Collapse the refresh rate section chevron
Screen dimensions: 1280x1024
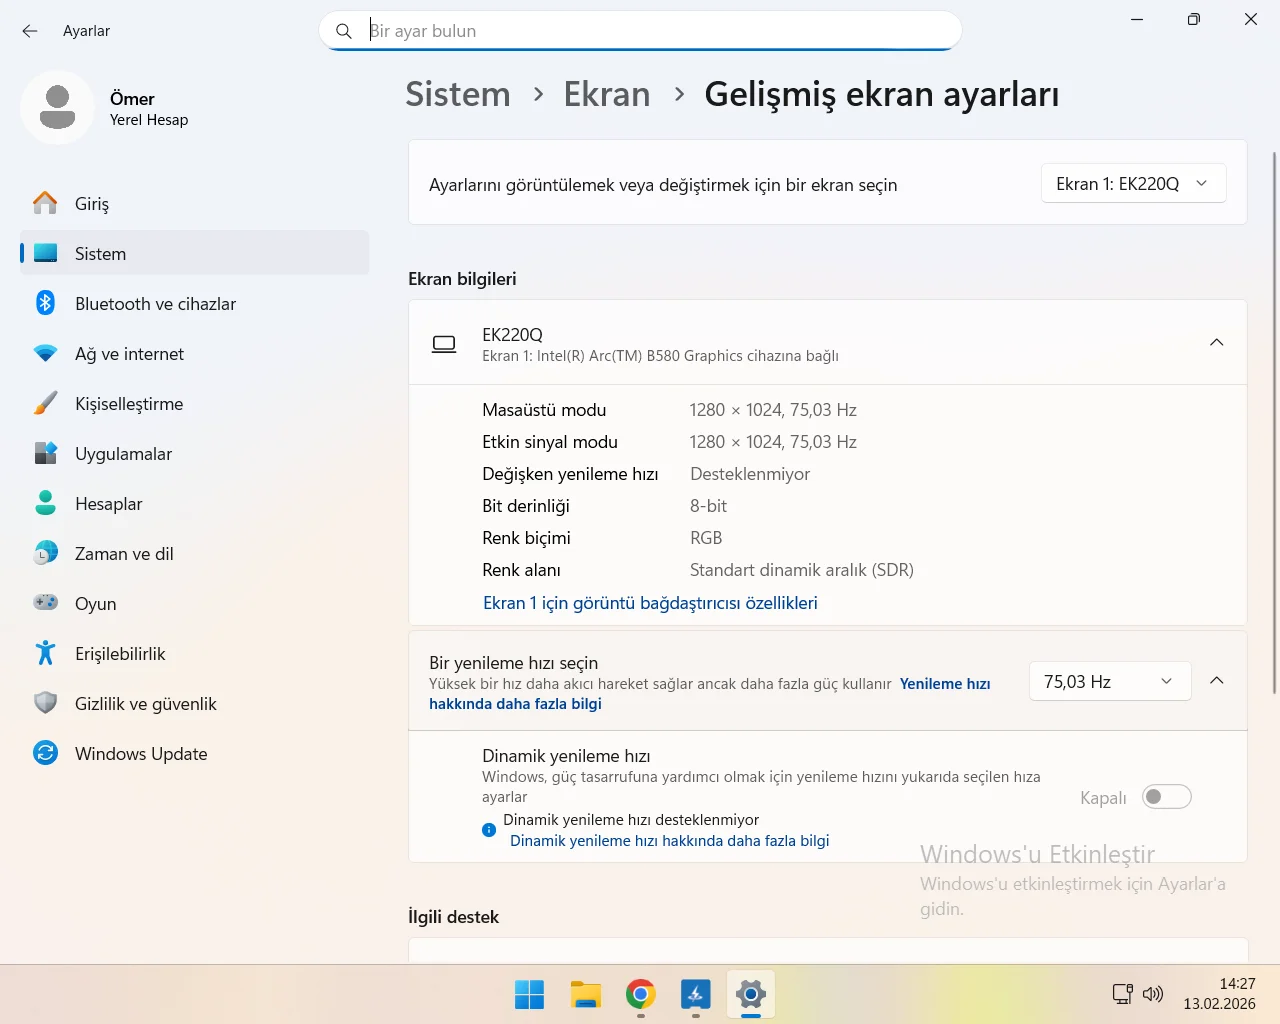click(x=1217, y=680)
